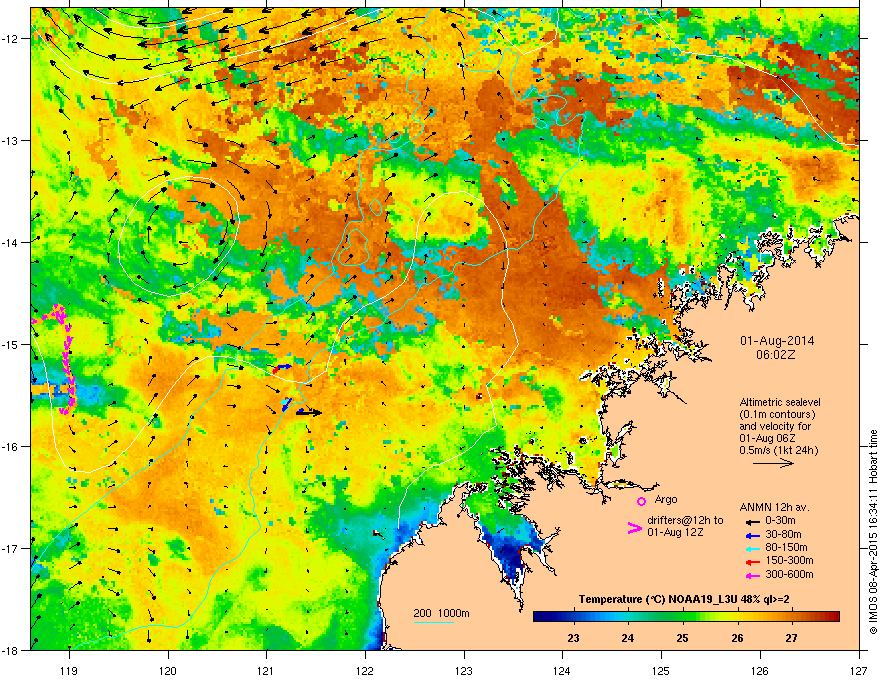Click the magenta drifter track near 119°E
This screenshot has height=680, width=880.
66,359
